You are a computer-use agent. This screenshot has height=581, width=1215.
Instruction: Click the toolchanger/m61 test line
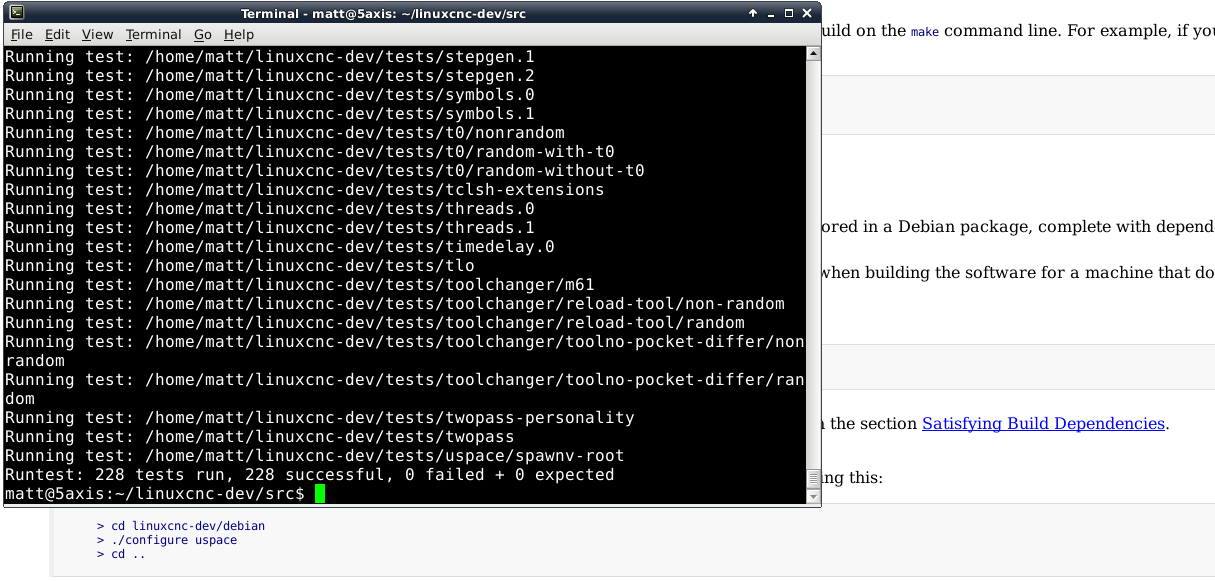(x=300, y=284)
